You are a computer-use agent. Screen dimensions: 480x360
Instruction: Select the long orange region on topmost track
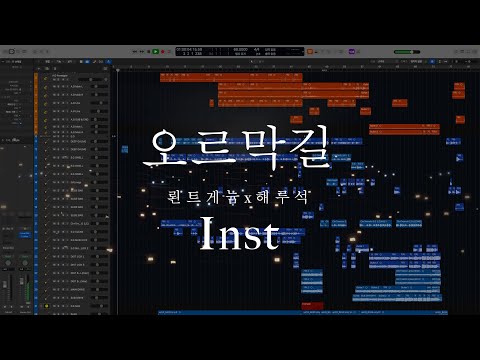click(231, 78)
